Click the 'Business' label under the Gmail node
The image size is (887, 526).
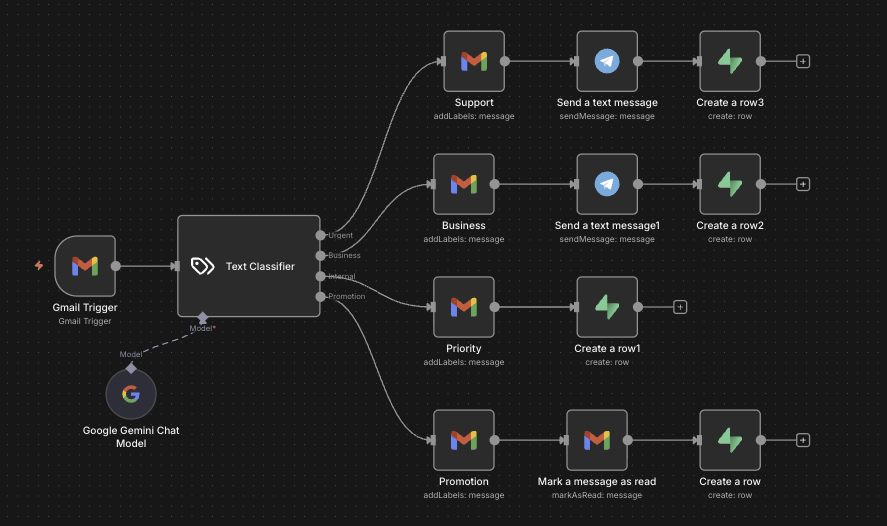(x=464, y=226)
